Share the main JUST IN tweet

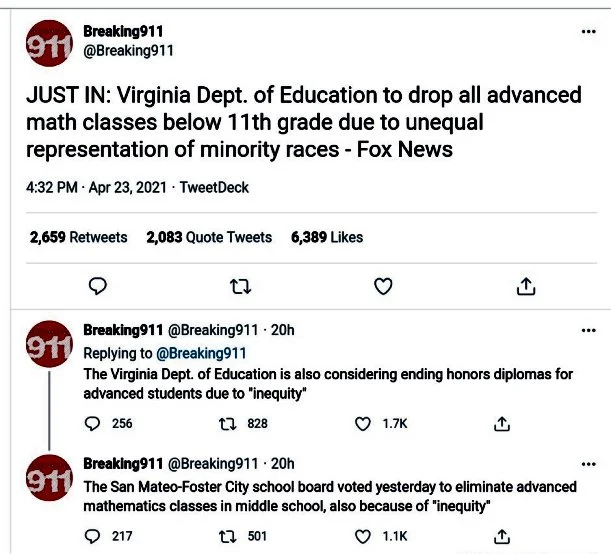[x=525, y=287]
